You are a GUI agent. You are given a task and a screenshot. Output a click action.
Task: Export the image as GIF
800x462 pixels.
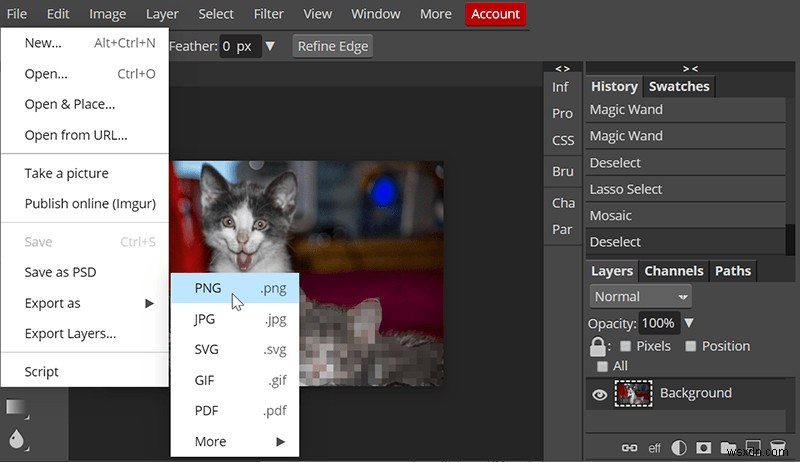point(235,380)
